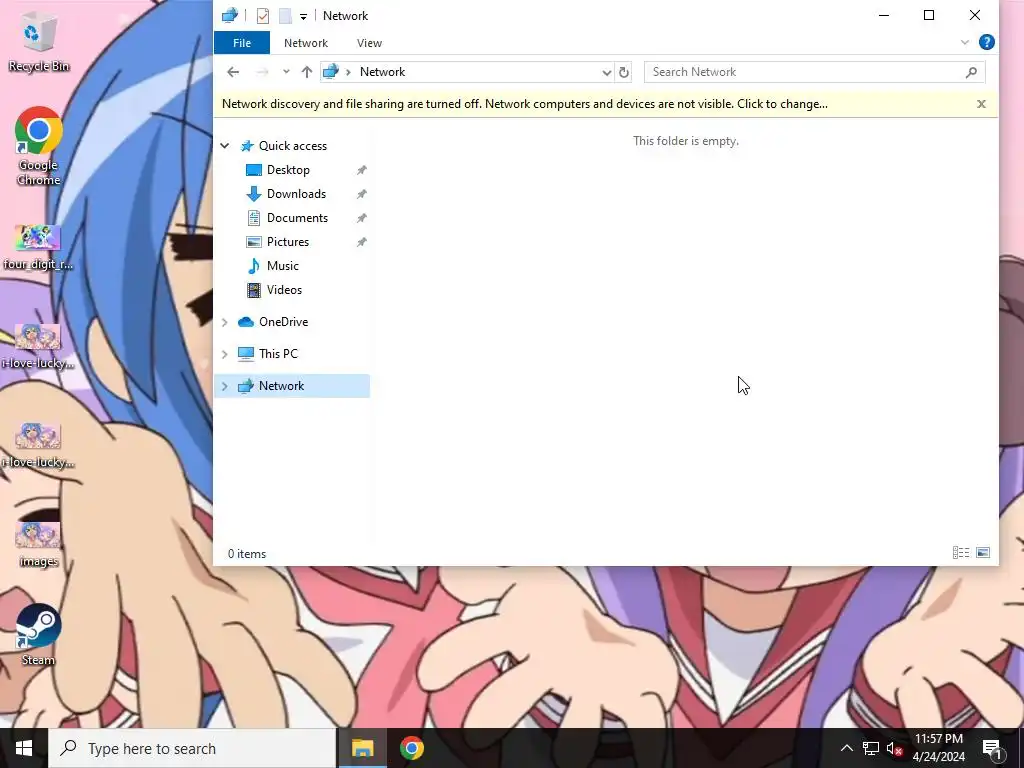
Task: Expand the Network tree node
Action: point(225,386)
